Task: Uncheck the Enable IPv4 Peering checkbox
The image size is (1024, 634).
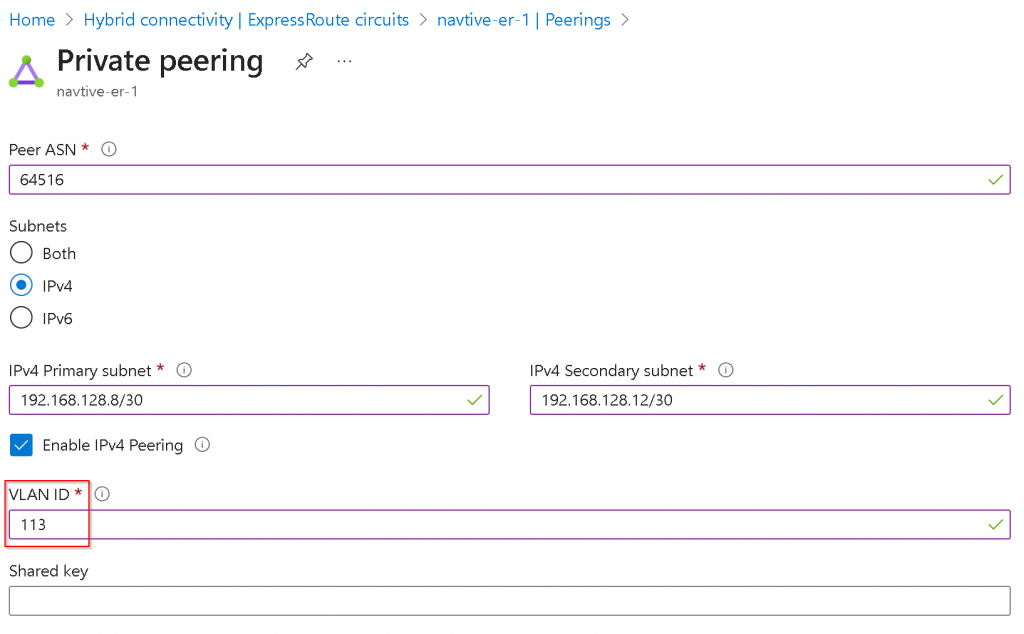Action: click(21, 445)
